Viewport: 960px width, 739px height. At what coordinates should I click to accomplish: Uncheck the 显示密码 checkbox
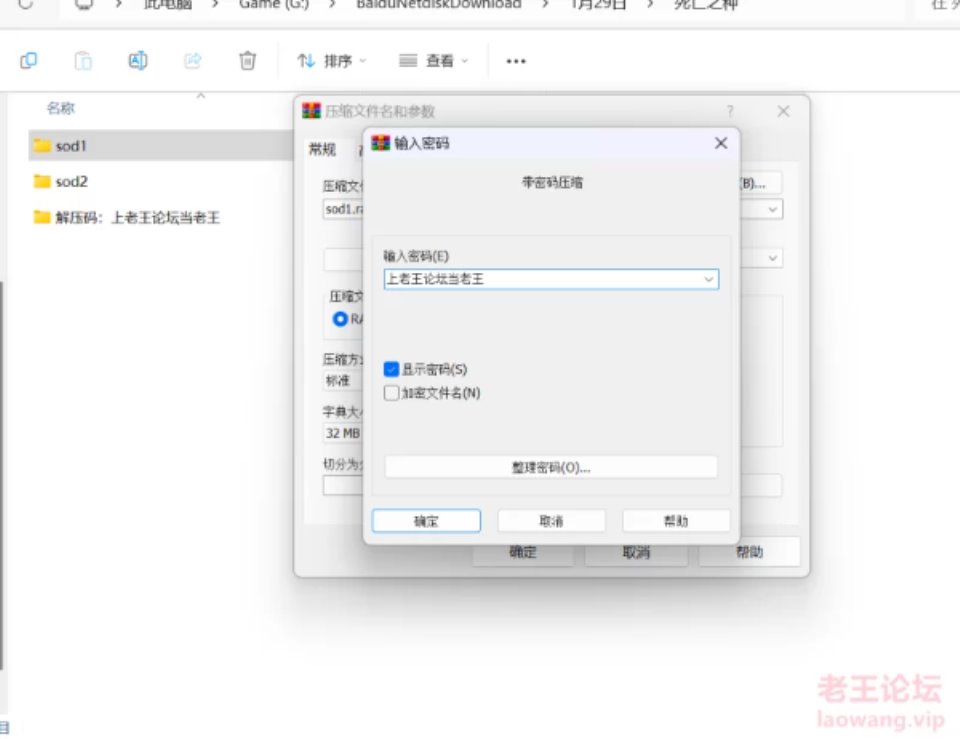tap(392, 369)
